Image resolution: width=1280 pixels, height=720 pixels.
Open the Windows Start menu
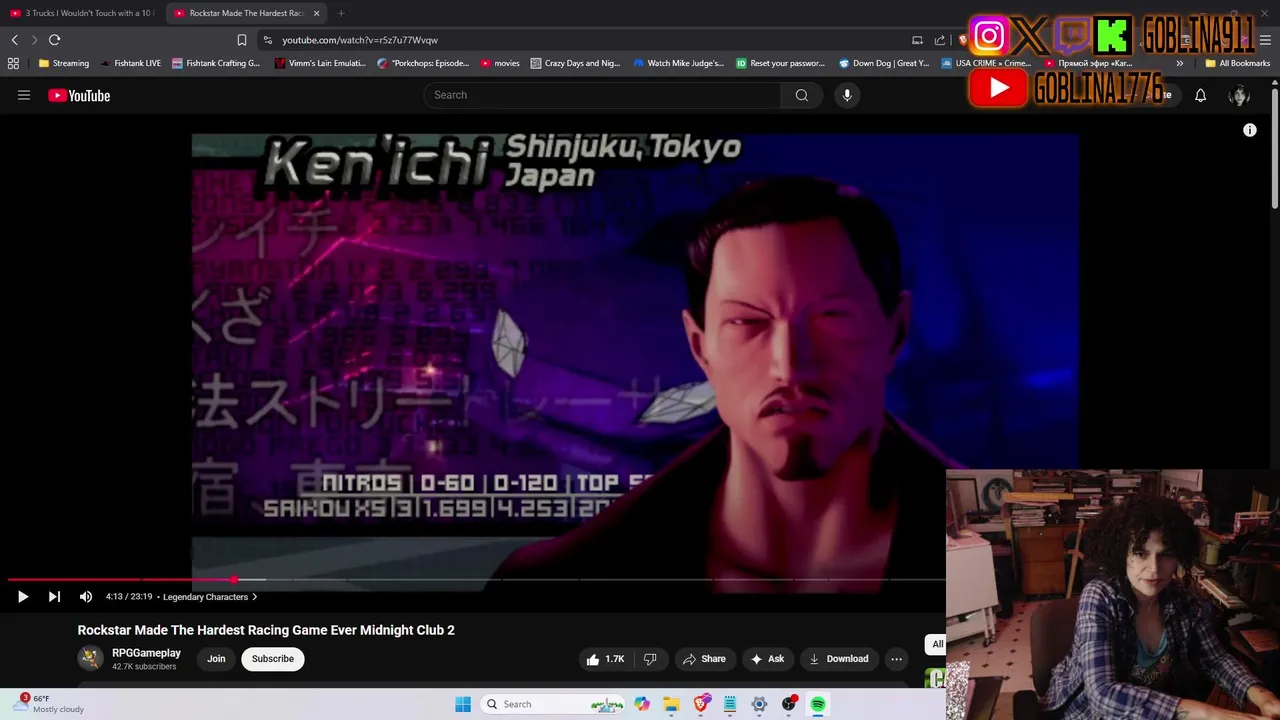coord(463,704)
